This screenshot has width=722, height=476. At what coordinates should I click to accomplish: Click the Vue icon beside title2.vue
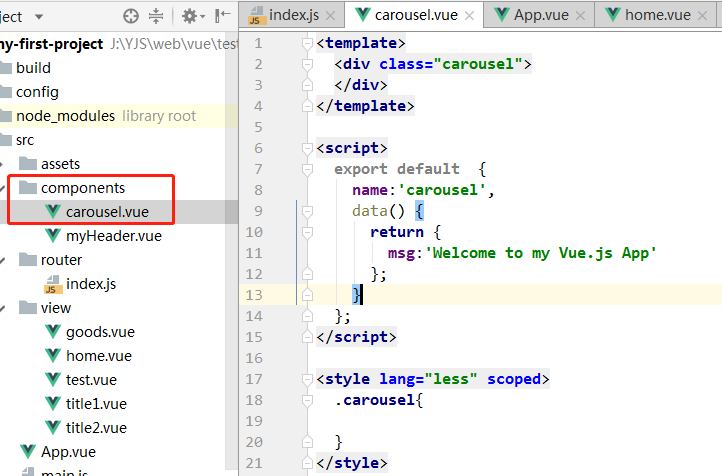(x=53, y=427)
